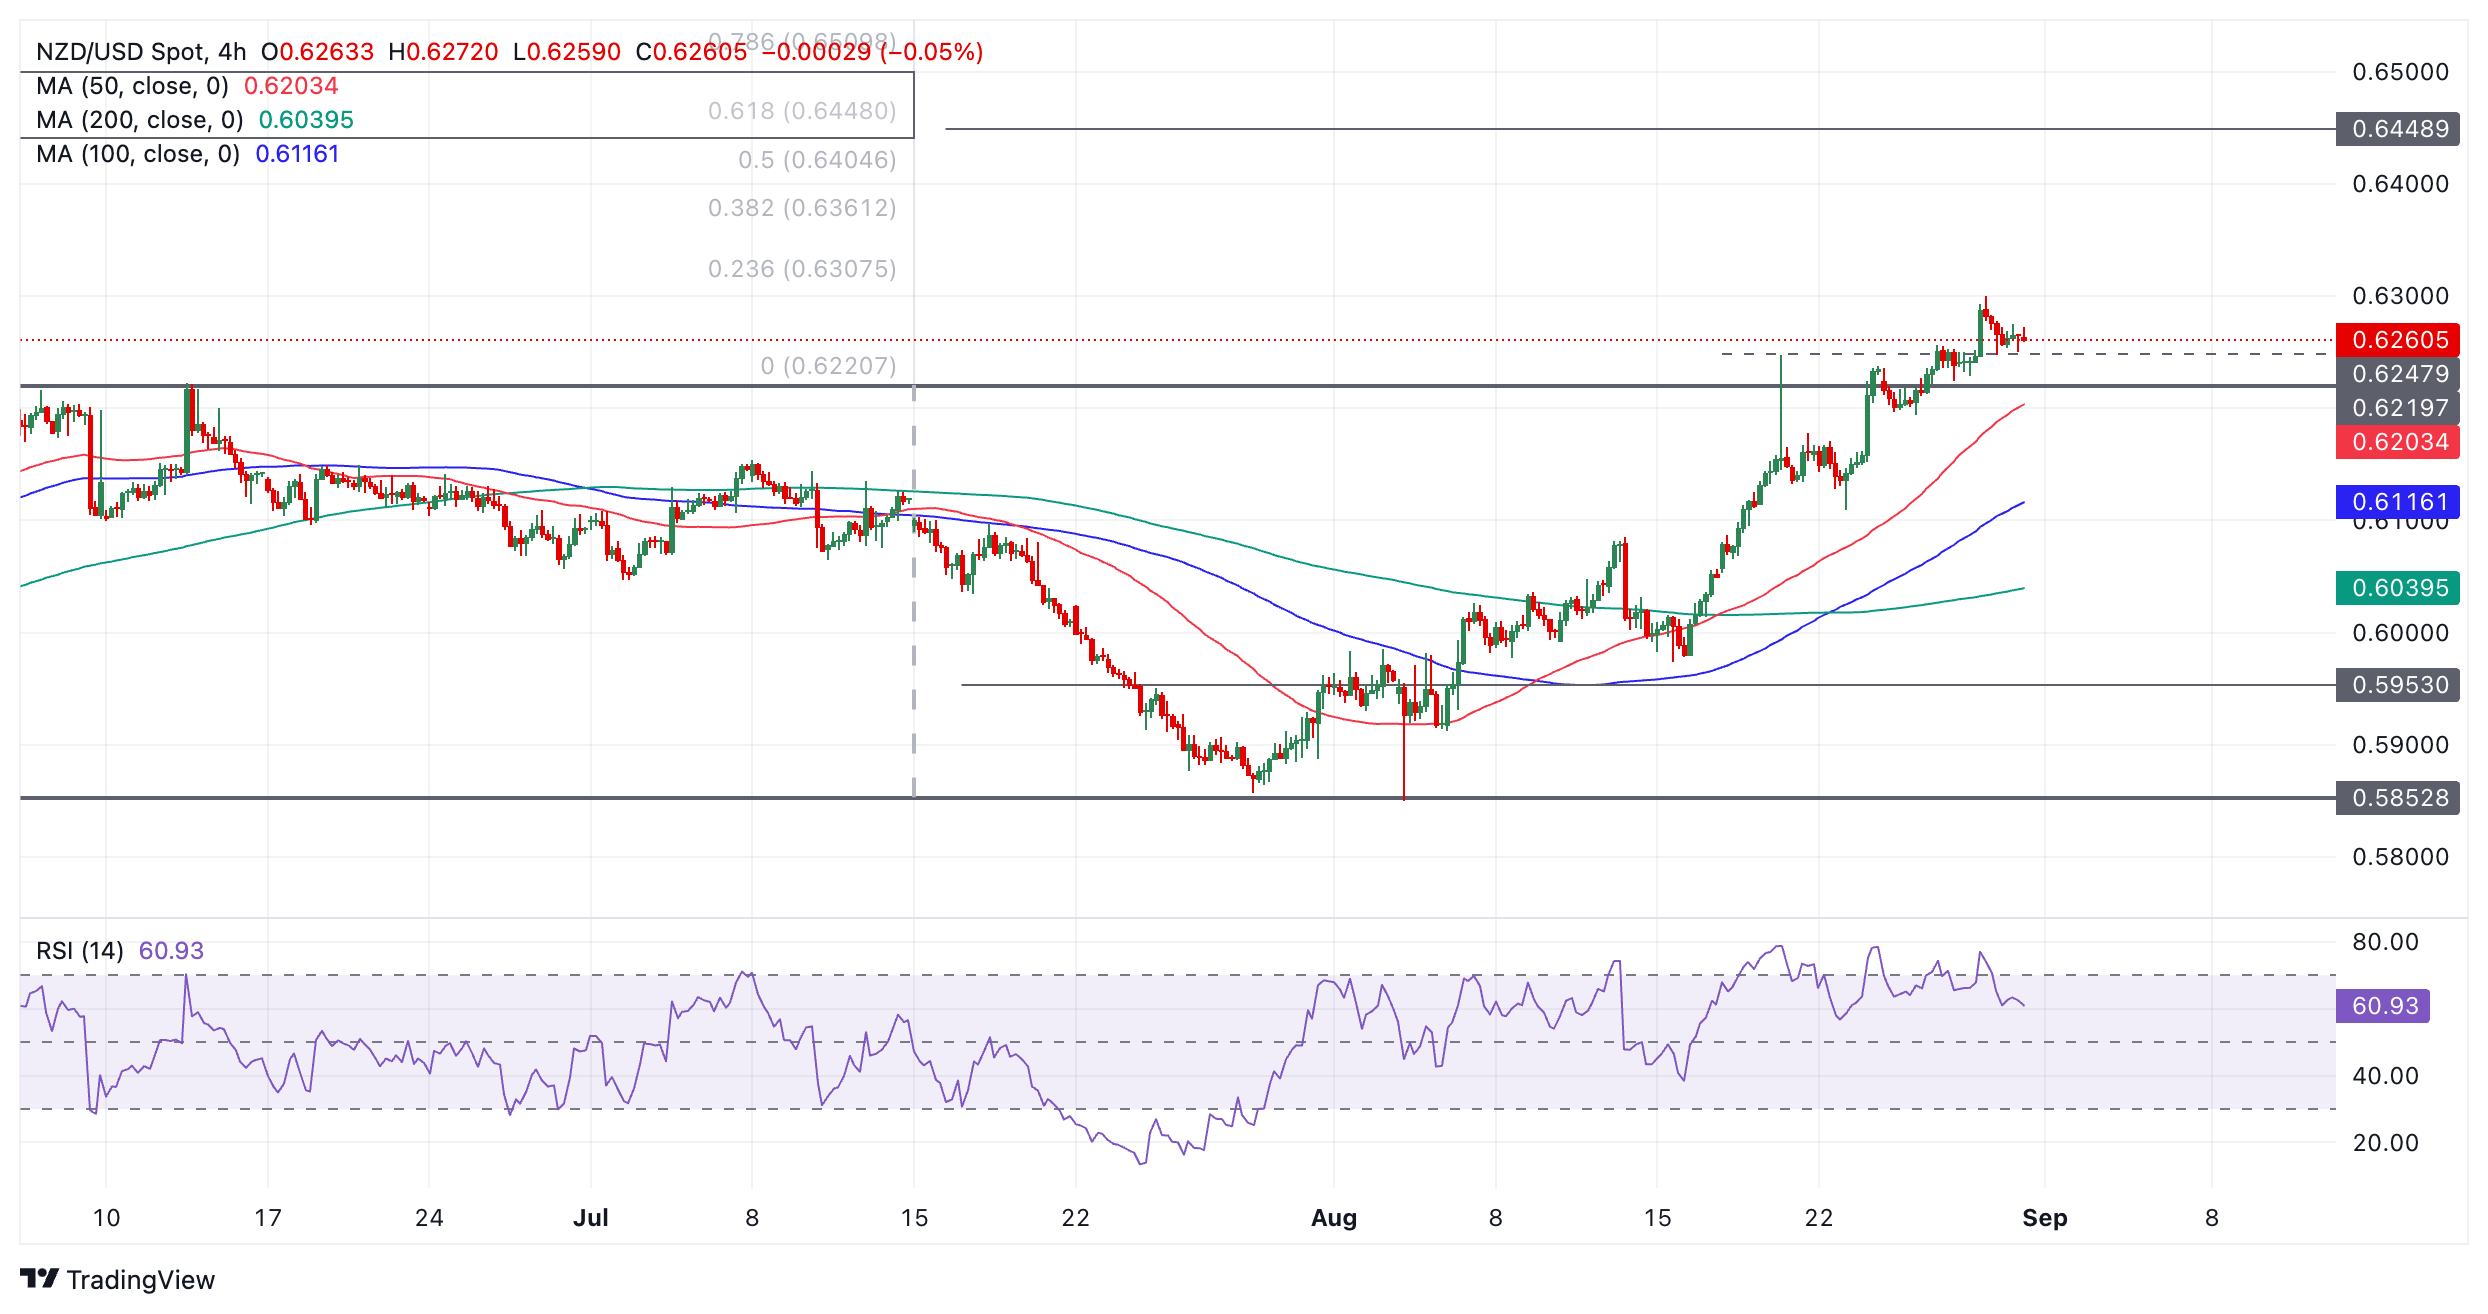Click the 0 (0.62207) Fibonacci base label

[x=828, y=366]
